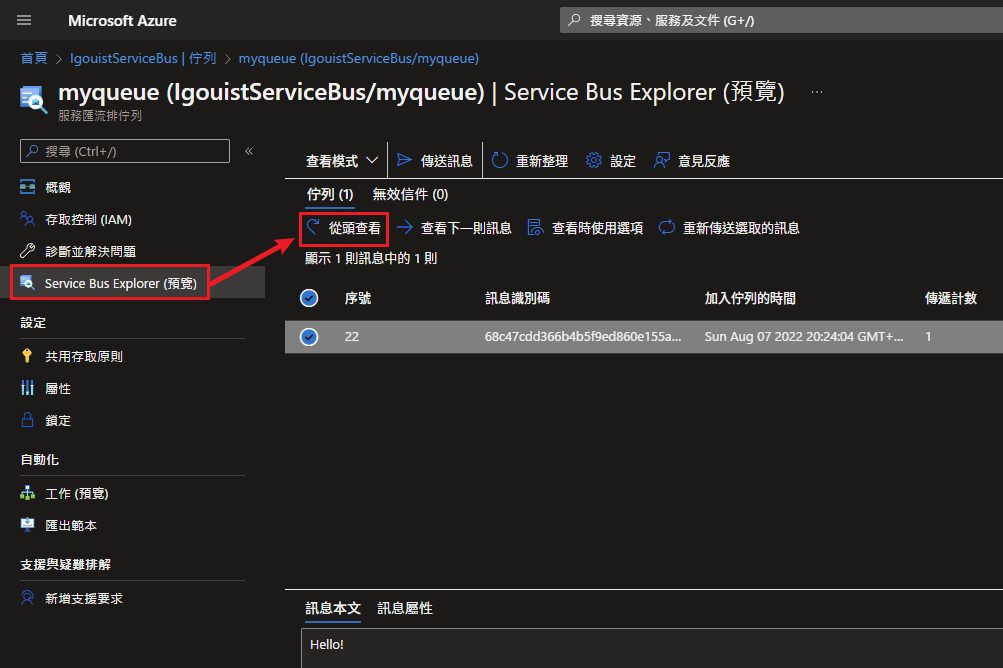The width and height of the screenshot is (1003, 668).
Task: Open the more options ellipsis beside title
Action: coord(817,92)
